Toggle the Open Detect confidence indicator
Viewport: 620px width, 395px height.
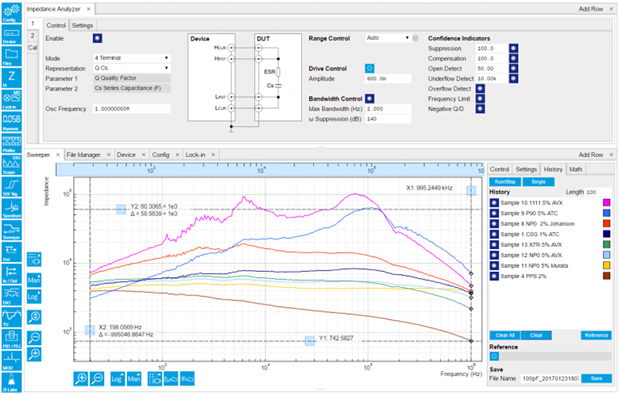click(x=513, y=68)
